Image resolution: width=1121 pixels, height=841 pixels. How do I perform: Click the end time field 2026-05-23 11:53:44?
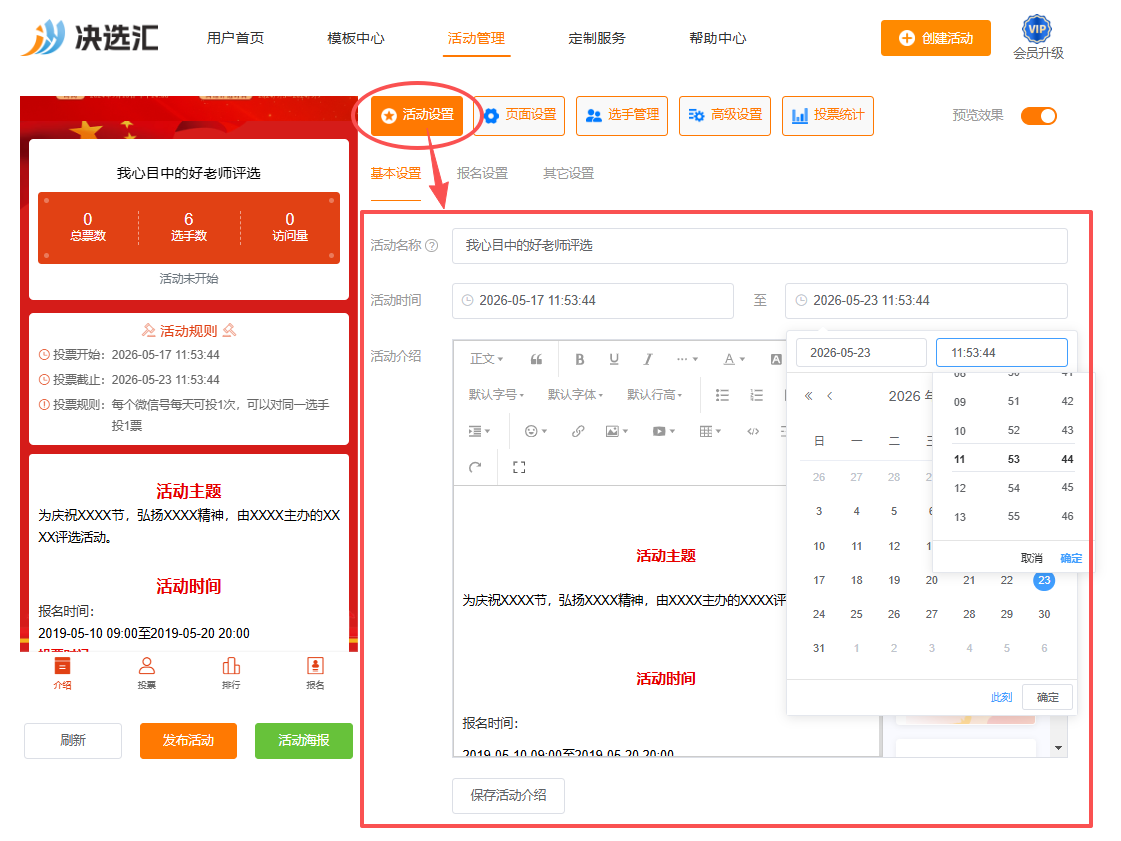(x=926, y=301)
